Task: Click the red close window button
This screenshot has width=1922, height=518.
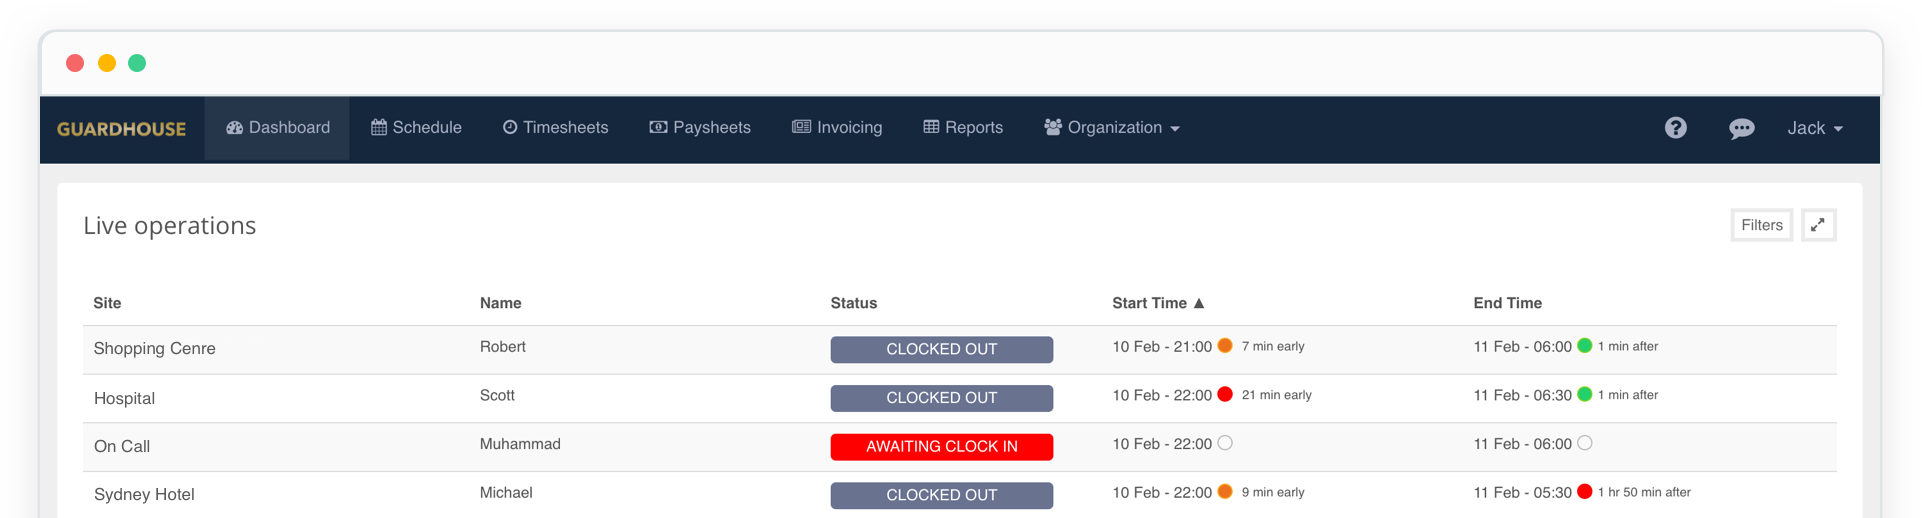Action: point(75,63)
